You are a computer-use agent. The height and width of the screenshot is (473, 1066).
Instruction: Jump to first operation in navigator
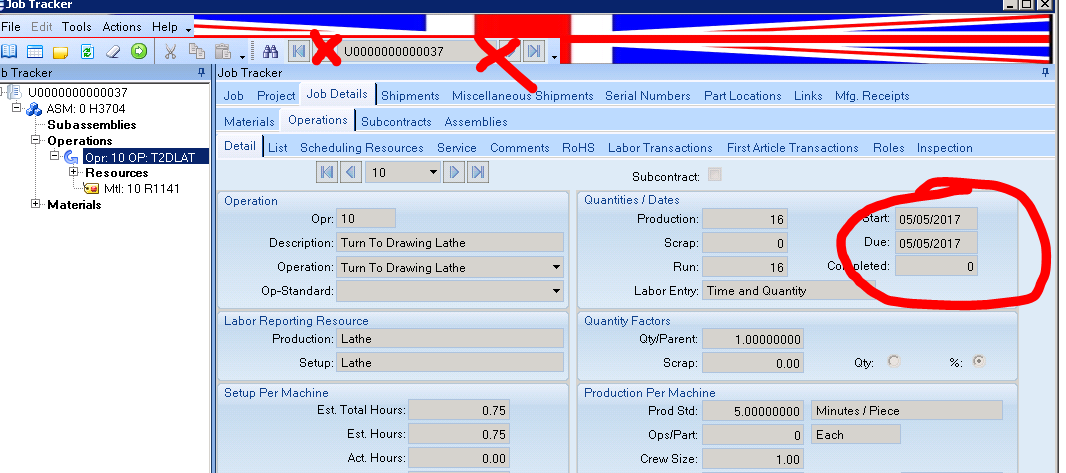(x=327, y=173)
